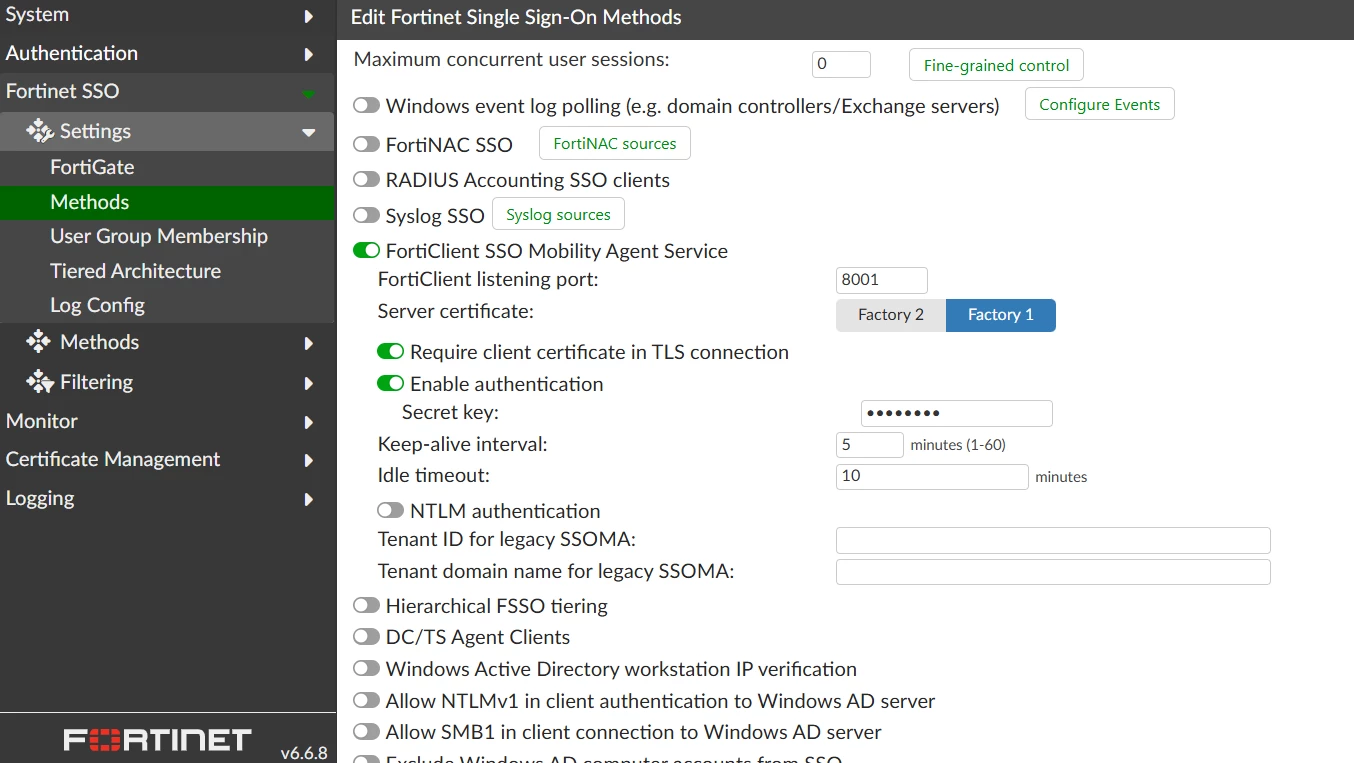The image size is (1354, 763).
Task: Toggle RADIUS Accounting SSO clients
Action: (366, 180)
